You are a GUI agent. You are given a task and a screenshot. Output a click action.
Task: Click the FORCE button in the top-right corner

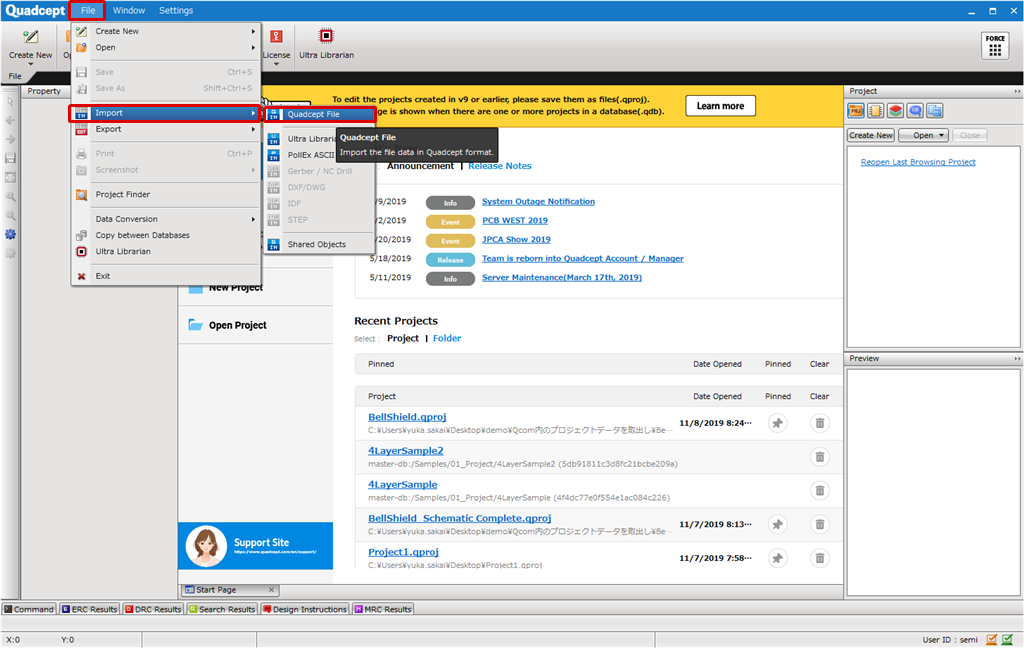[x=995, y=44]
